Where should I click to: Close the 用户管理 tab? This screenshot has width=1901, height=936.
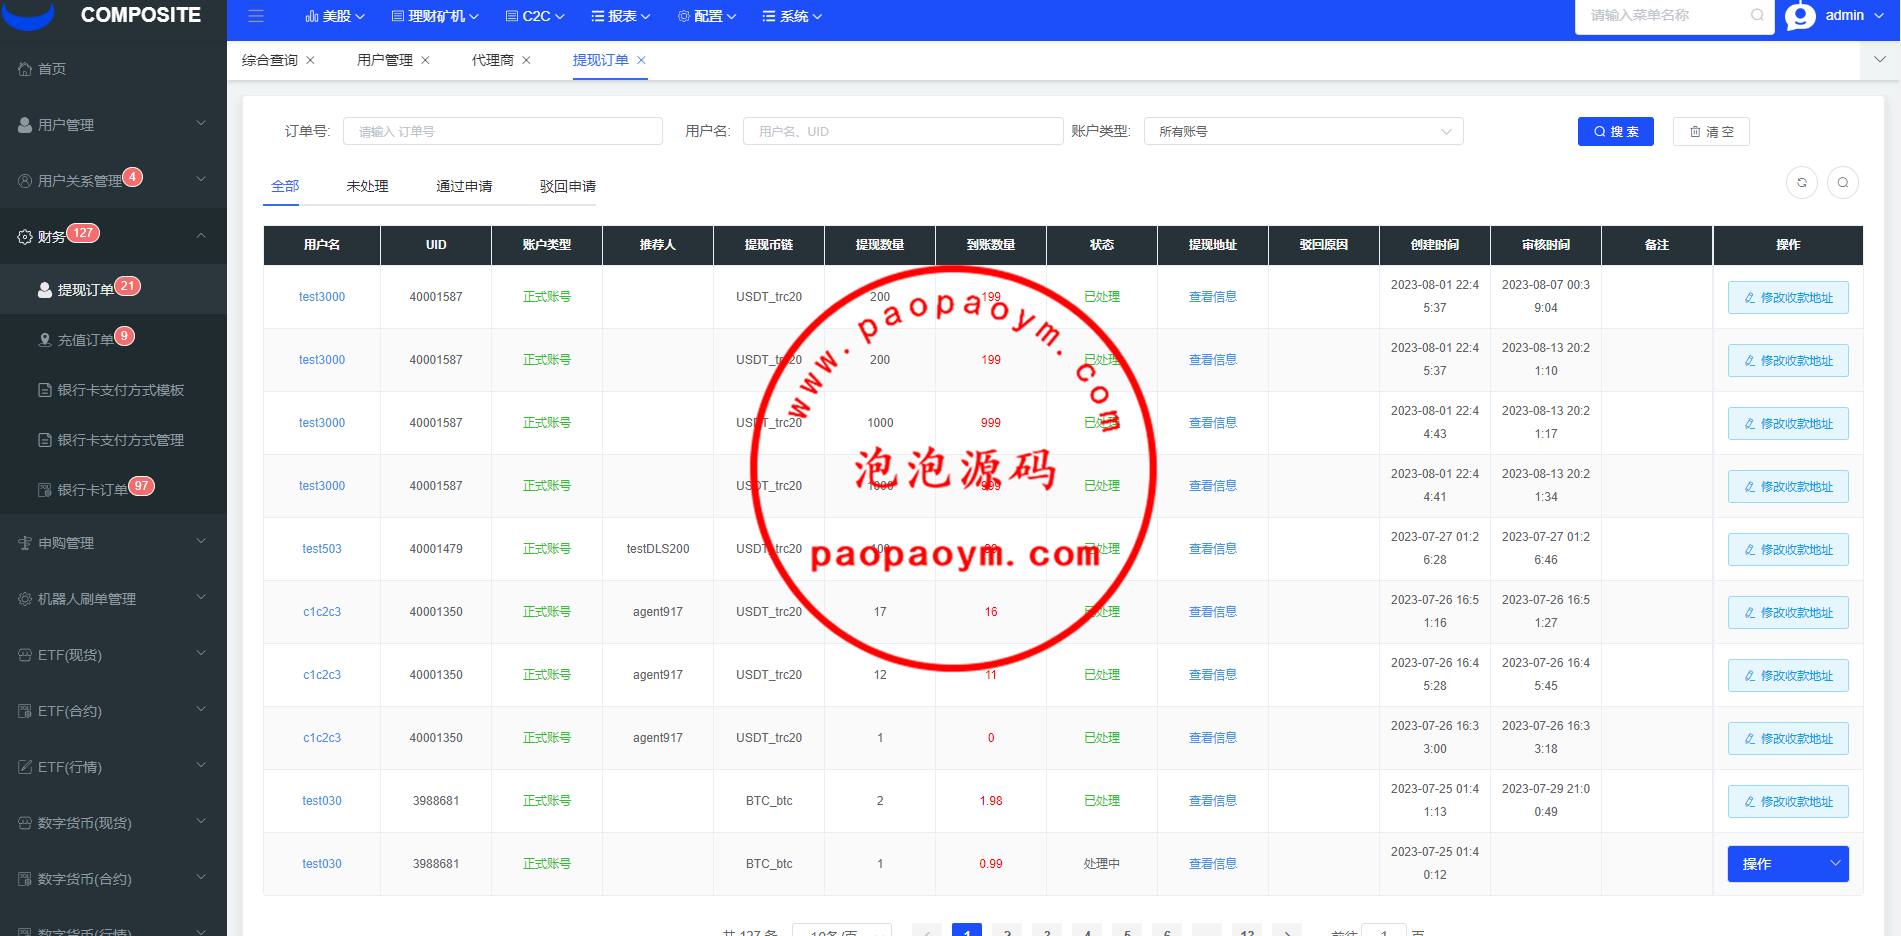pos(425,60)
